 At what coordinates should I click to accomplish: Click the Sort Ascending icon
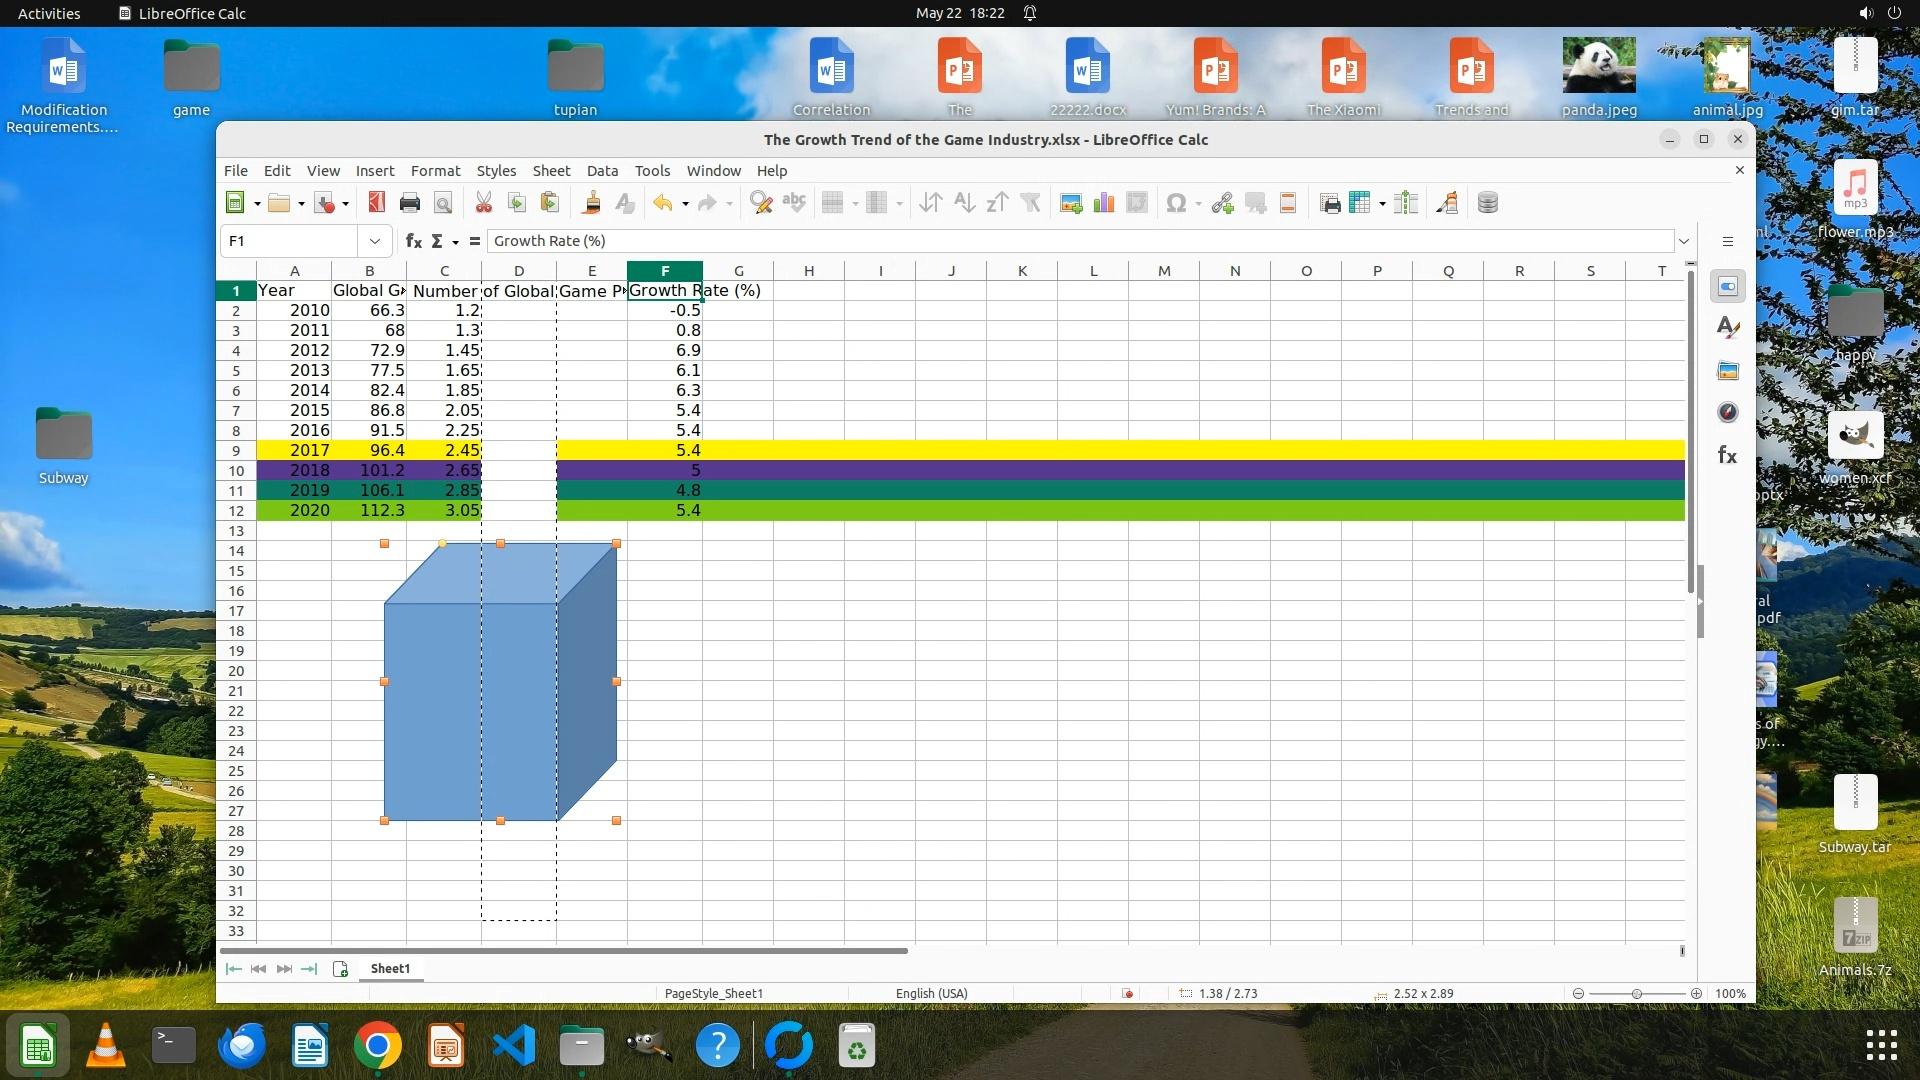[964, 204]
